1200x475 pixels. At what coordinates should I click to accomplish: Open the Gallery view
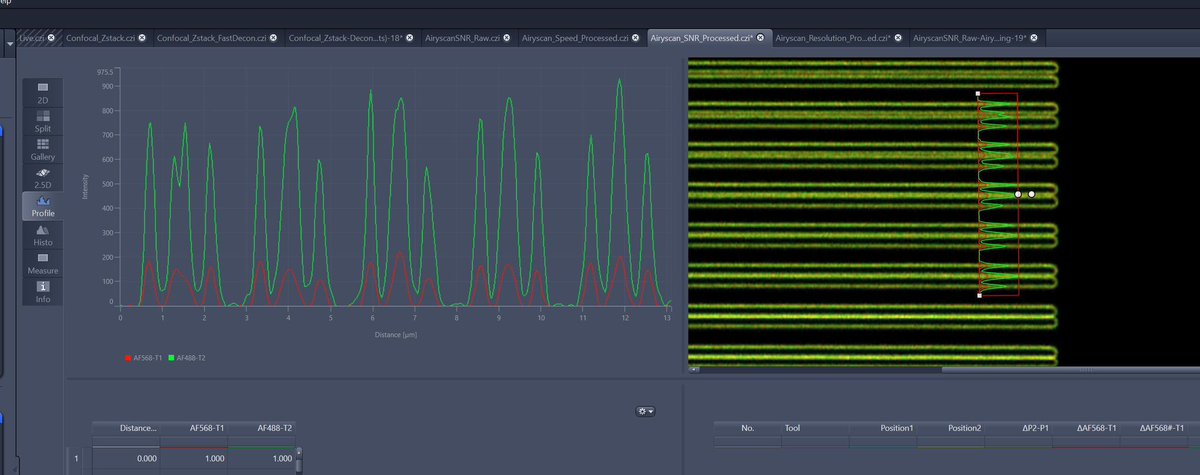pos(44,150)
